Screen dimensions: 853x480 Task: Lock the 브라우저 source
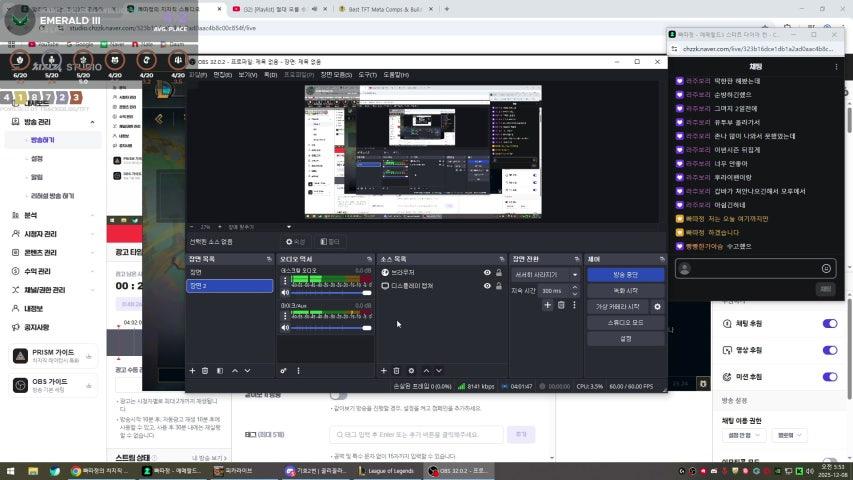pyautogui.click(x=499, y=272)
